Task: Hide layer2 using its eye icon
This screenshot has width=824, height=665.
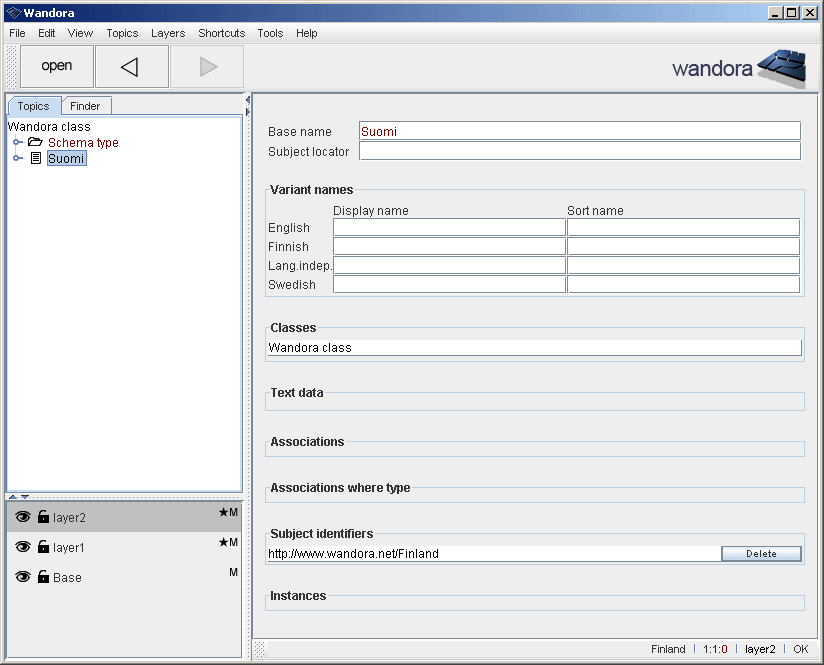Action: 23,517
